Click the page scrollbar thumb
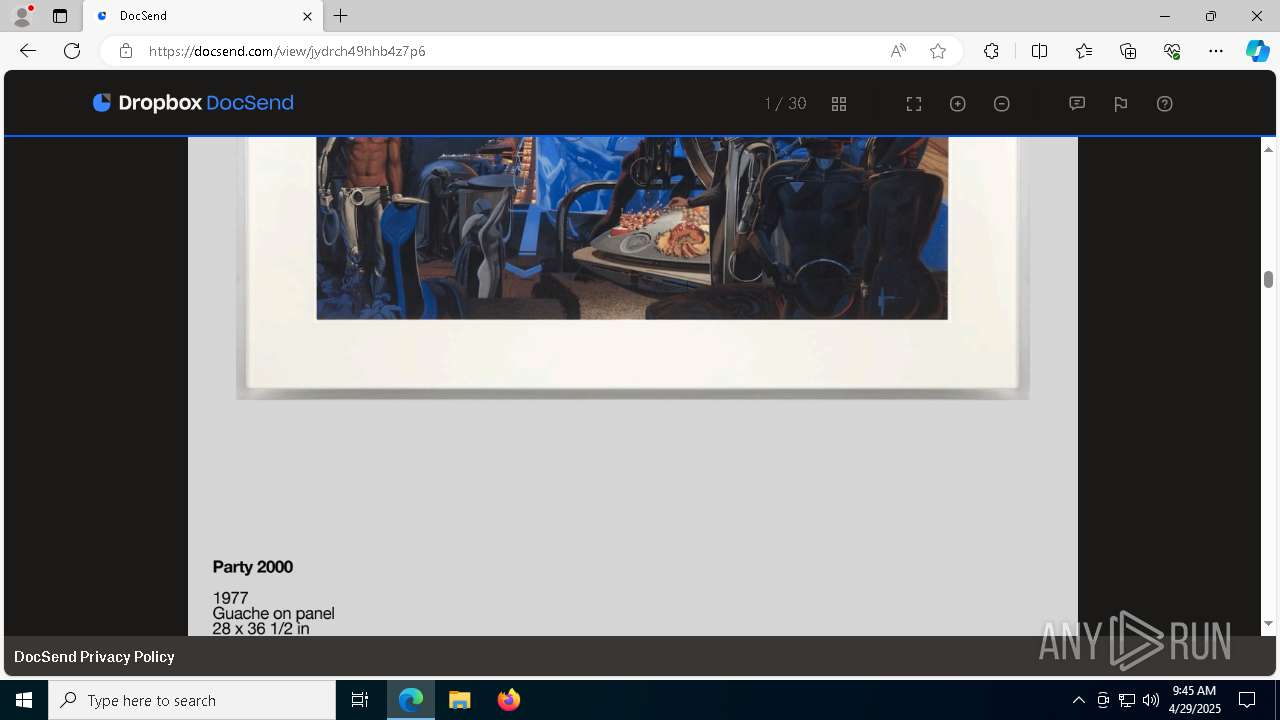1280x720 pixels. pos(1268,279)
